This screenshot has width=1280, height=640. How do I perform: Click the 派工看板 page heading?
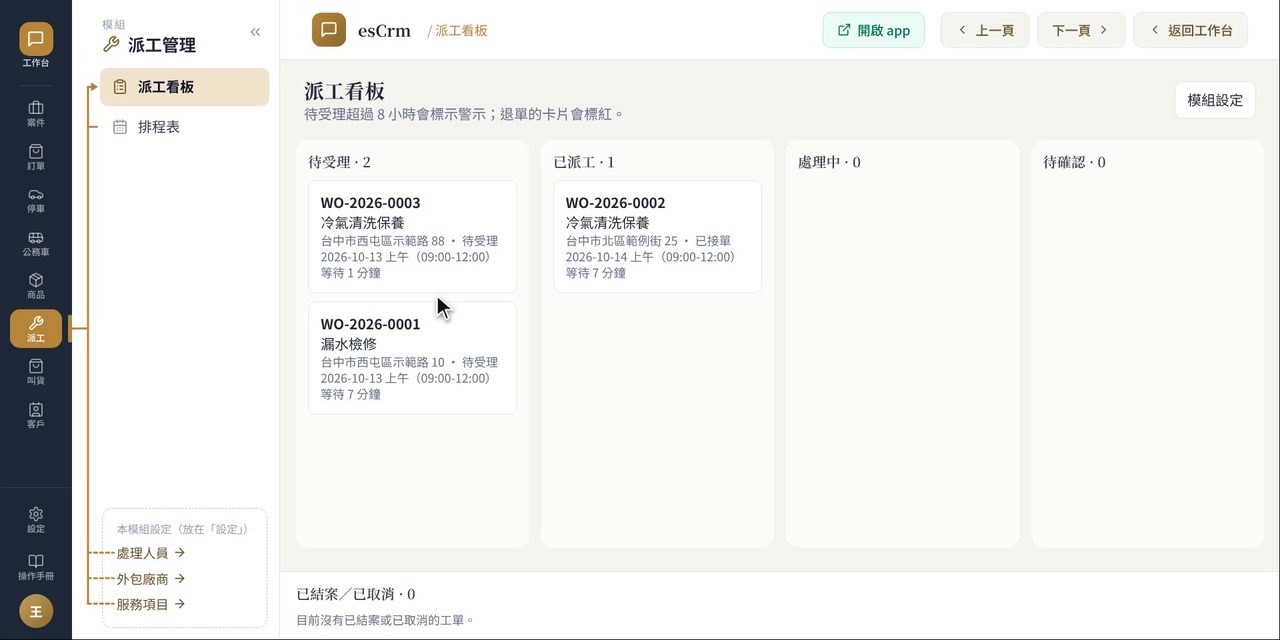345,91
